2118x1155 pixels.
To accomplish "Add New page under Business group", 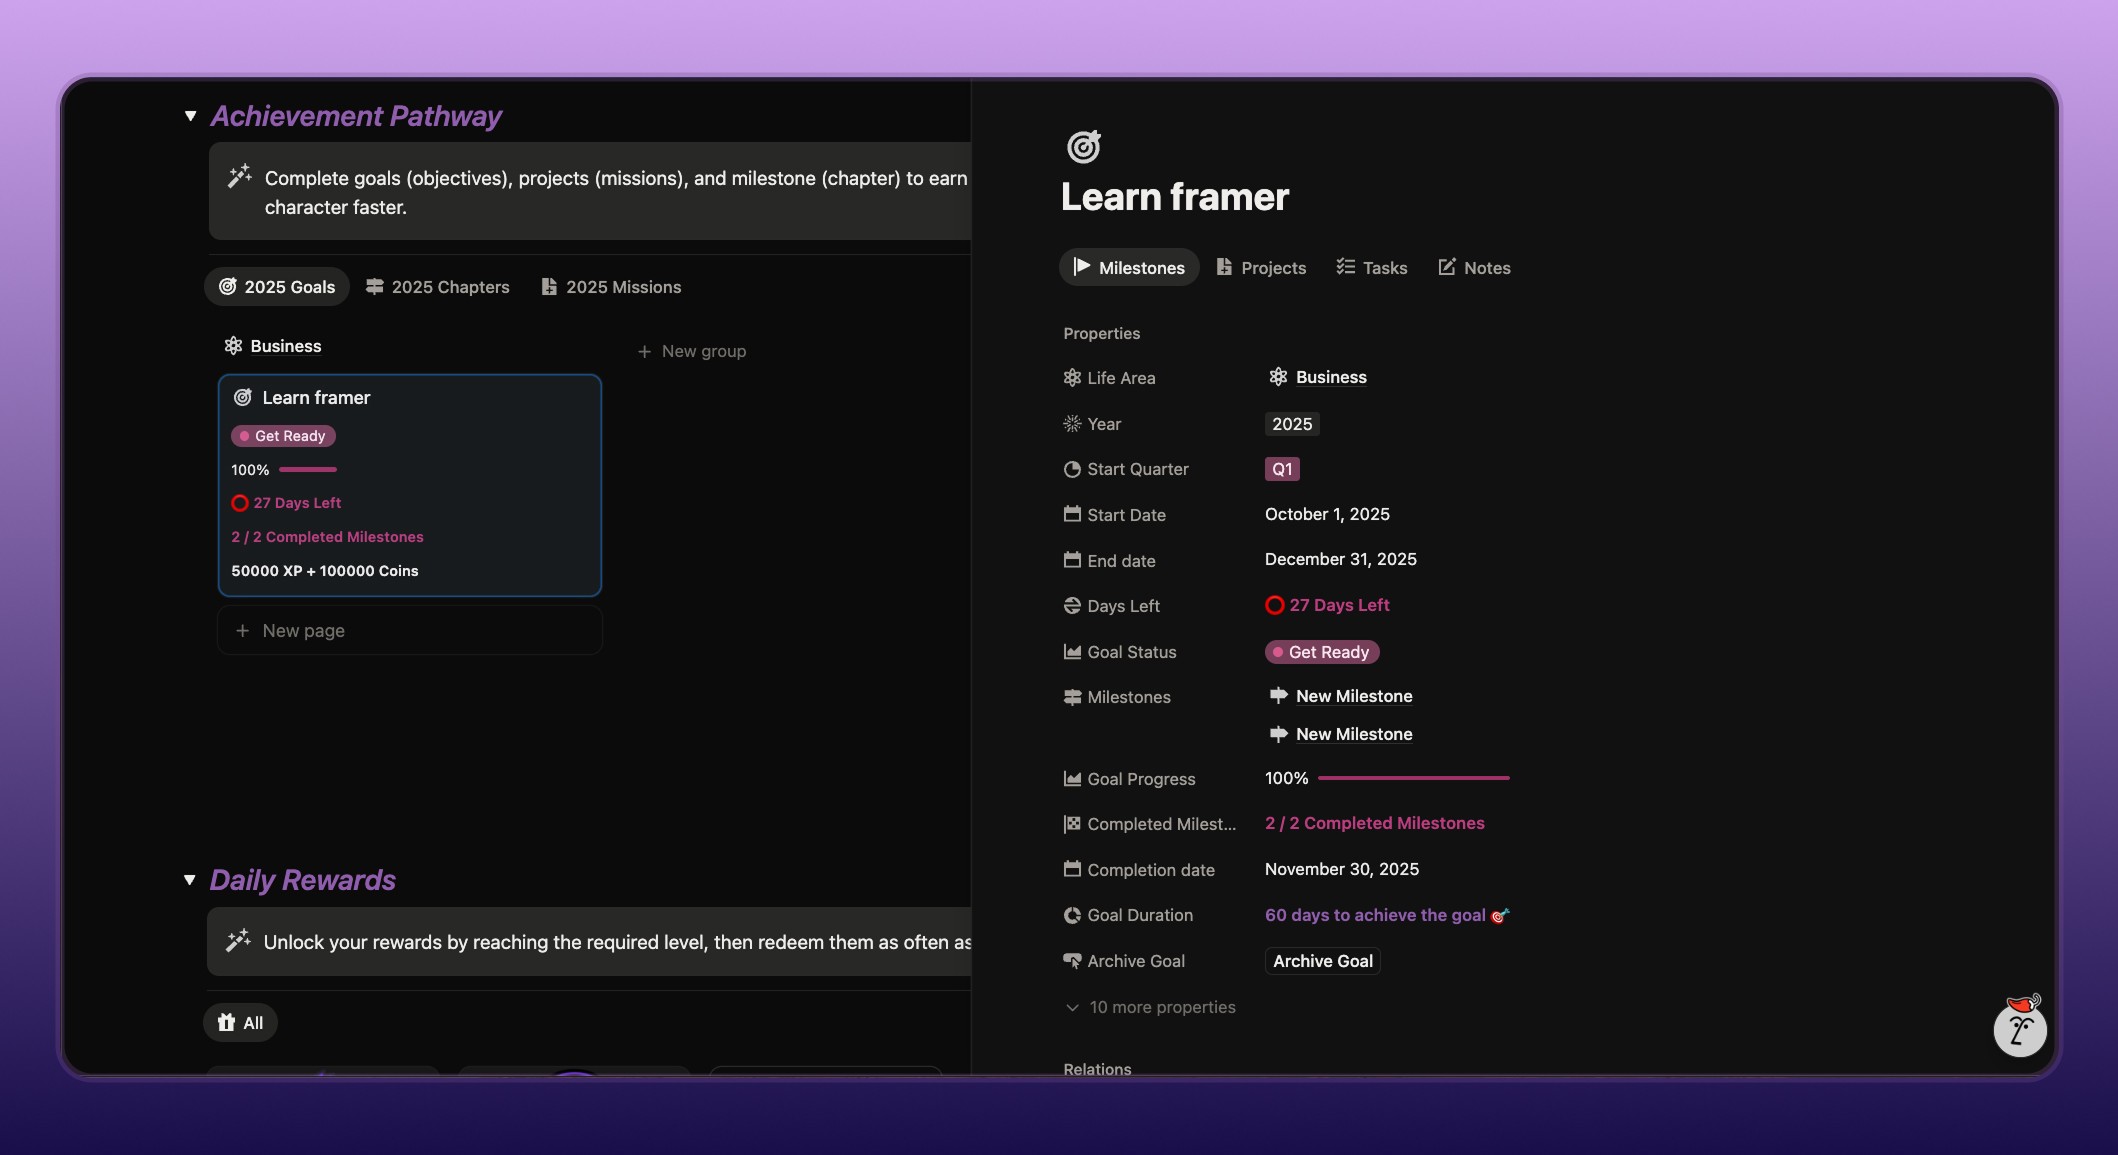I will pos(303,631).
